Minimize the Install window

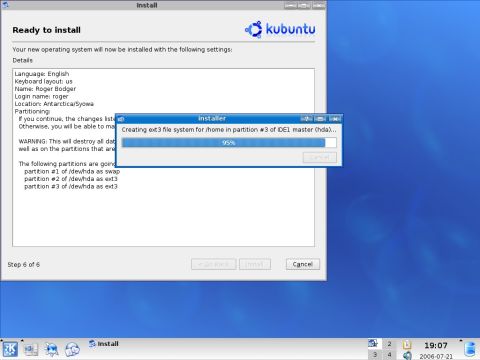(290, 5)
